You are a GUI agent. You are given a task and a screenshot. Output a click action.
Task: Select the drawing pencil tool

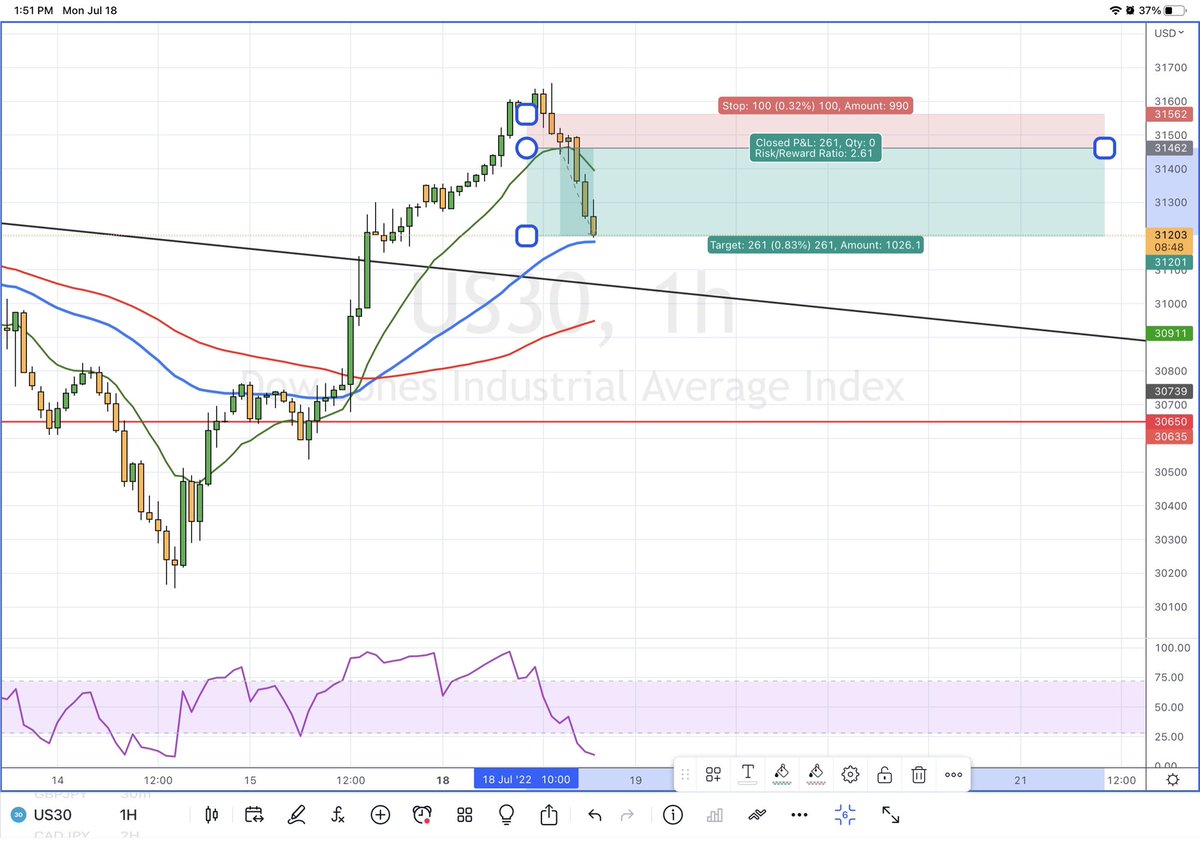[x=296, y=815]
